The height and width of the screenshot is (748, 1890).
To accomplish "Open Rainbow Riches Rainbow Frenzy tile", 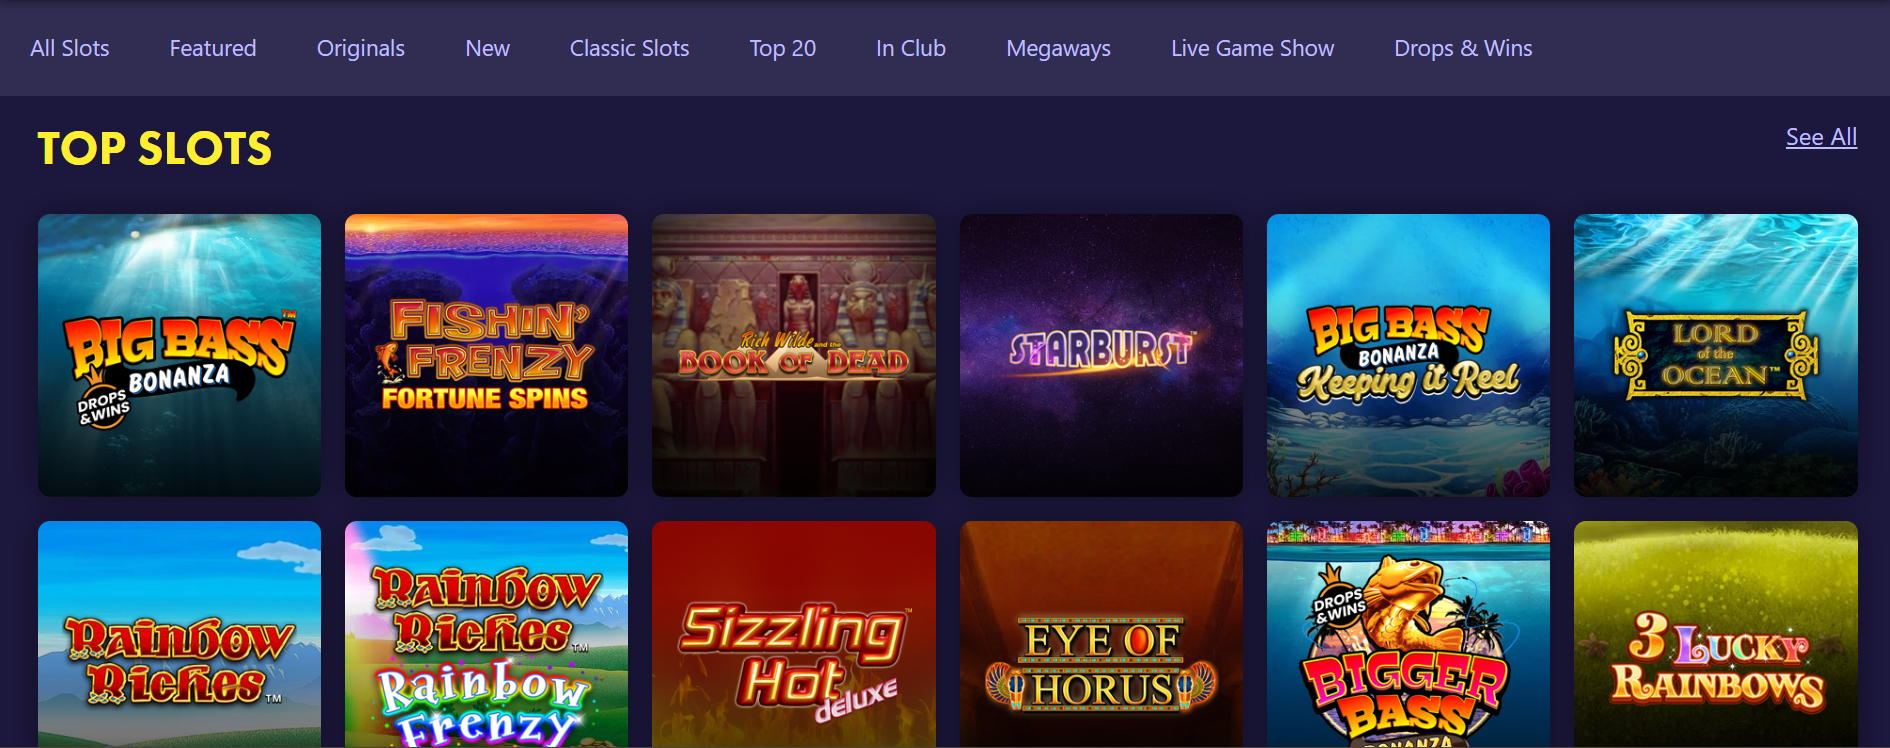I will pyautogui.click(x=486, y=634).
